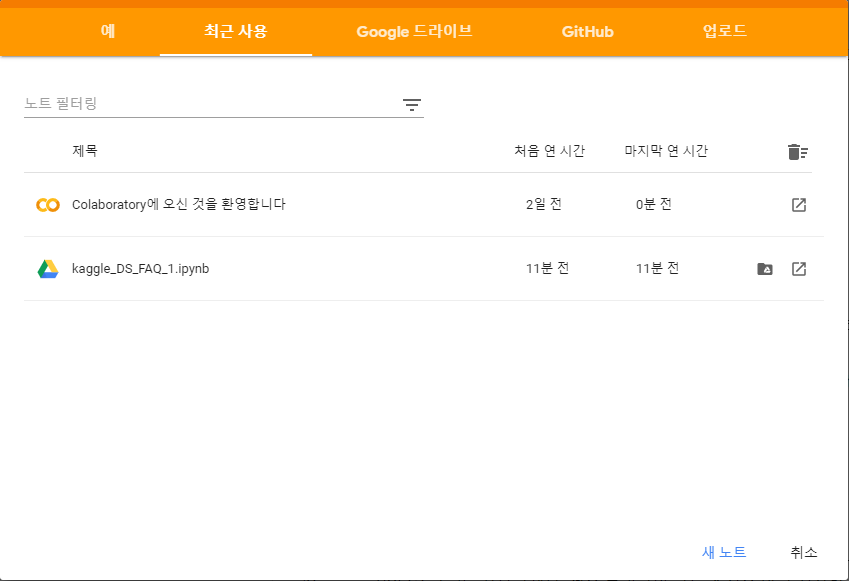
Task: Click the Colaboratory CO logo icon
Action: [48, 205]
